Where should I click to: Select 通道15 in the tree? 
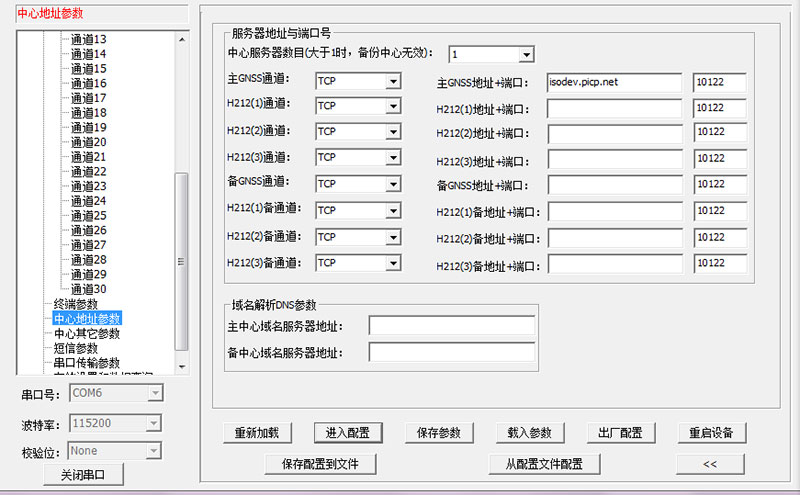(x=88, y=69)
